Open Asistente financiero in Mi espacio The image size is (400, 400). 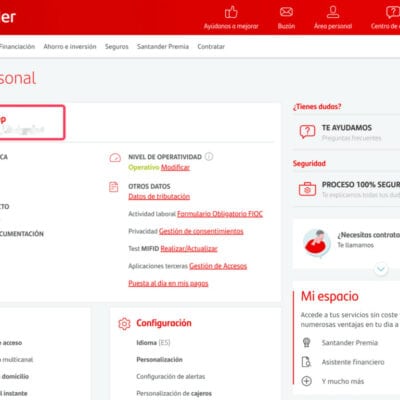click(x=353, y=362)
